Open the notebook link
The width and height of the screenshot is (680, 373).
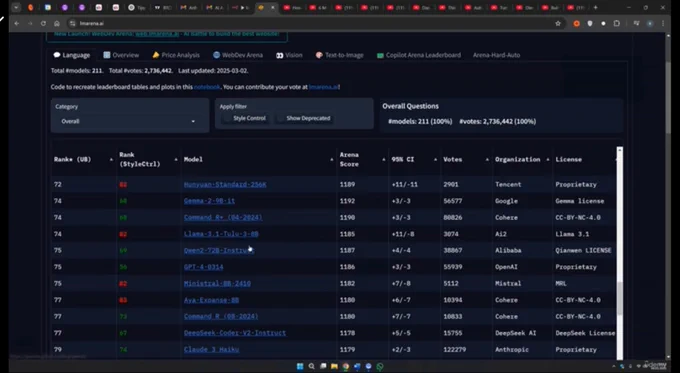(207, 87)
